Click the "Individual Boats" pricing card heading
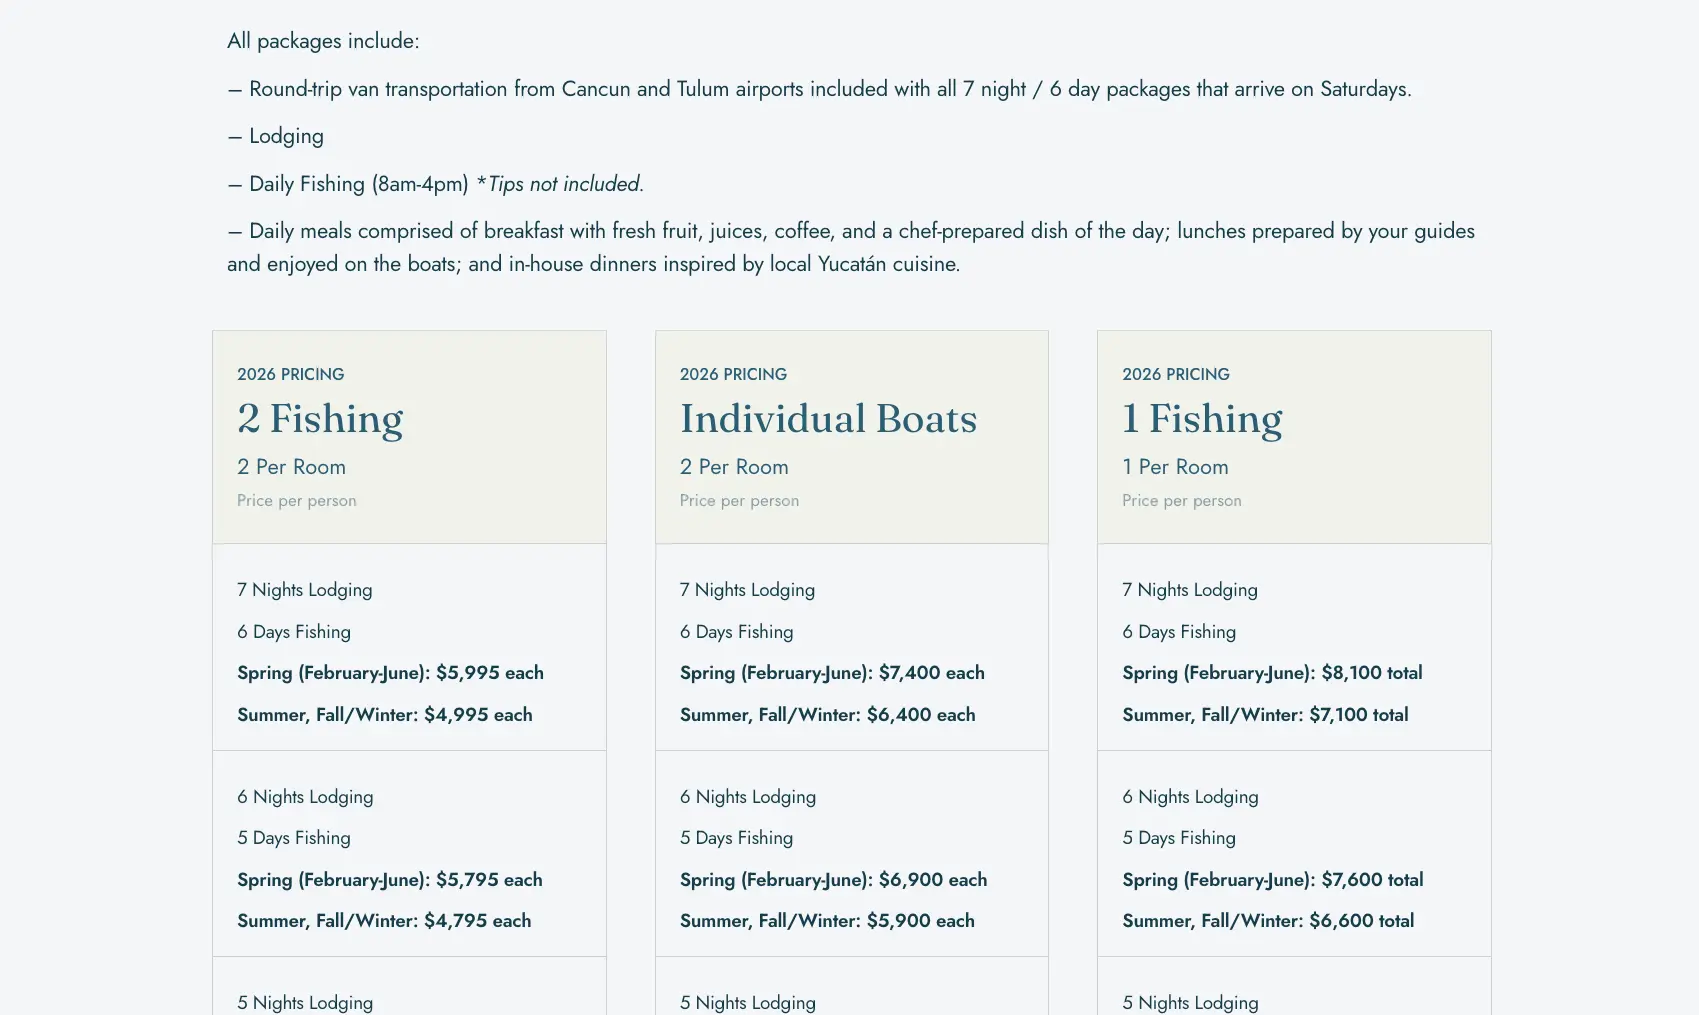1699x1015 pixels. pos(828,419)
